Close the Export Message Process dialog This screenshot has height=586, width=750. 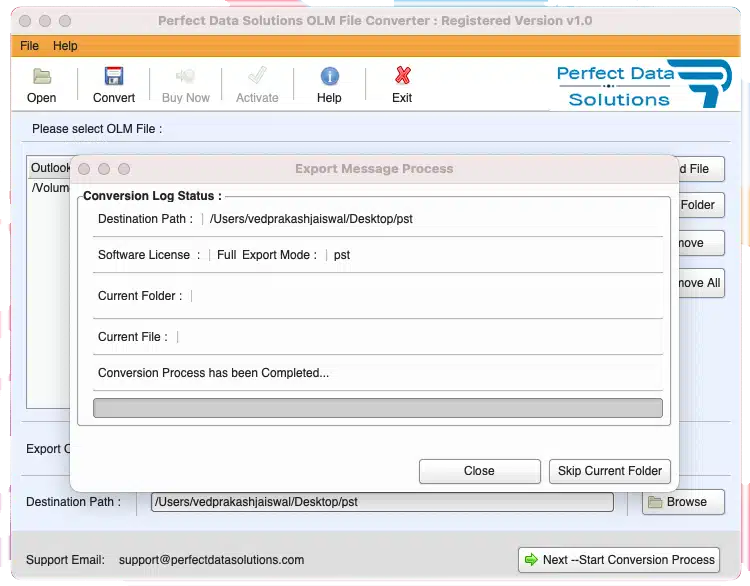(x=480, y=471)
